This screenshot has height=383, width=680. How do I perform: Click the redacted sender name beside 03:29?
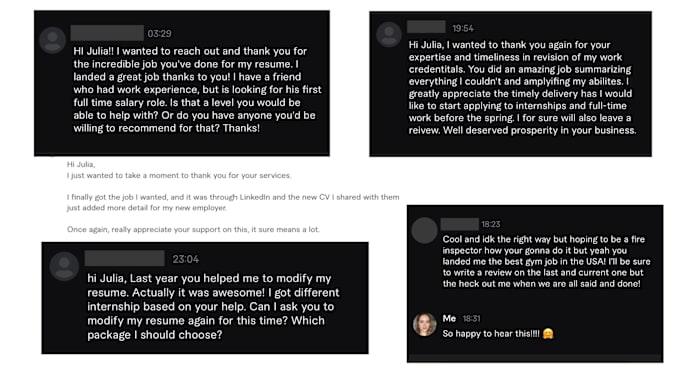107,33
